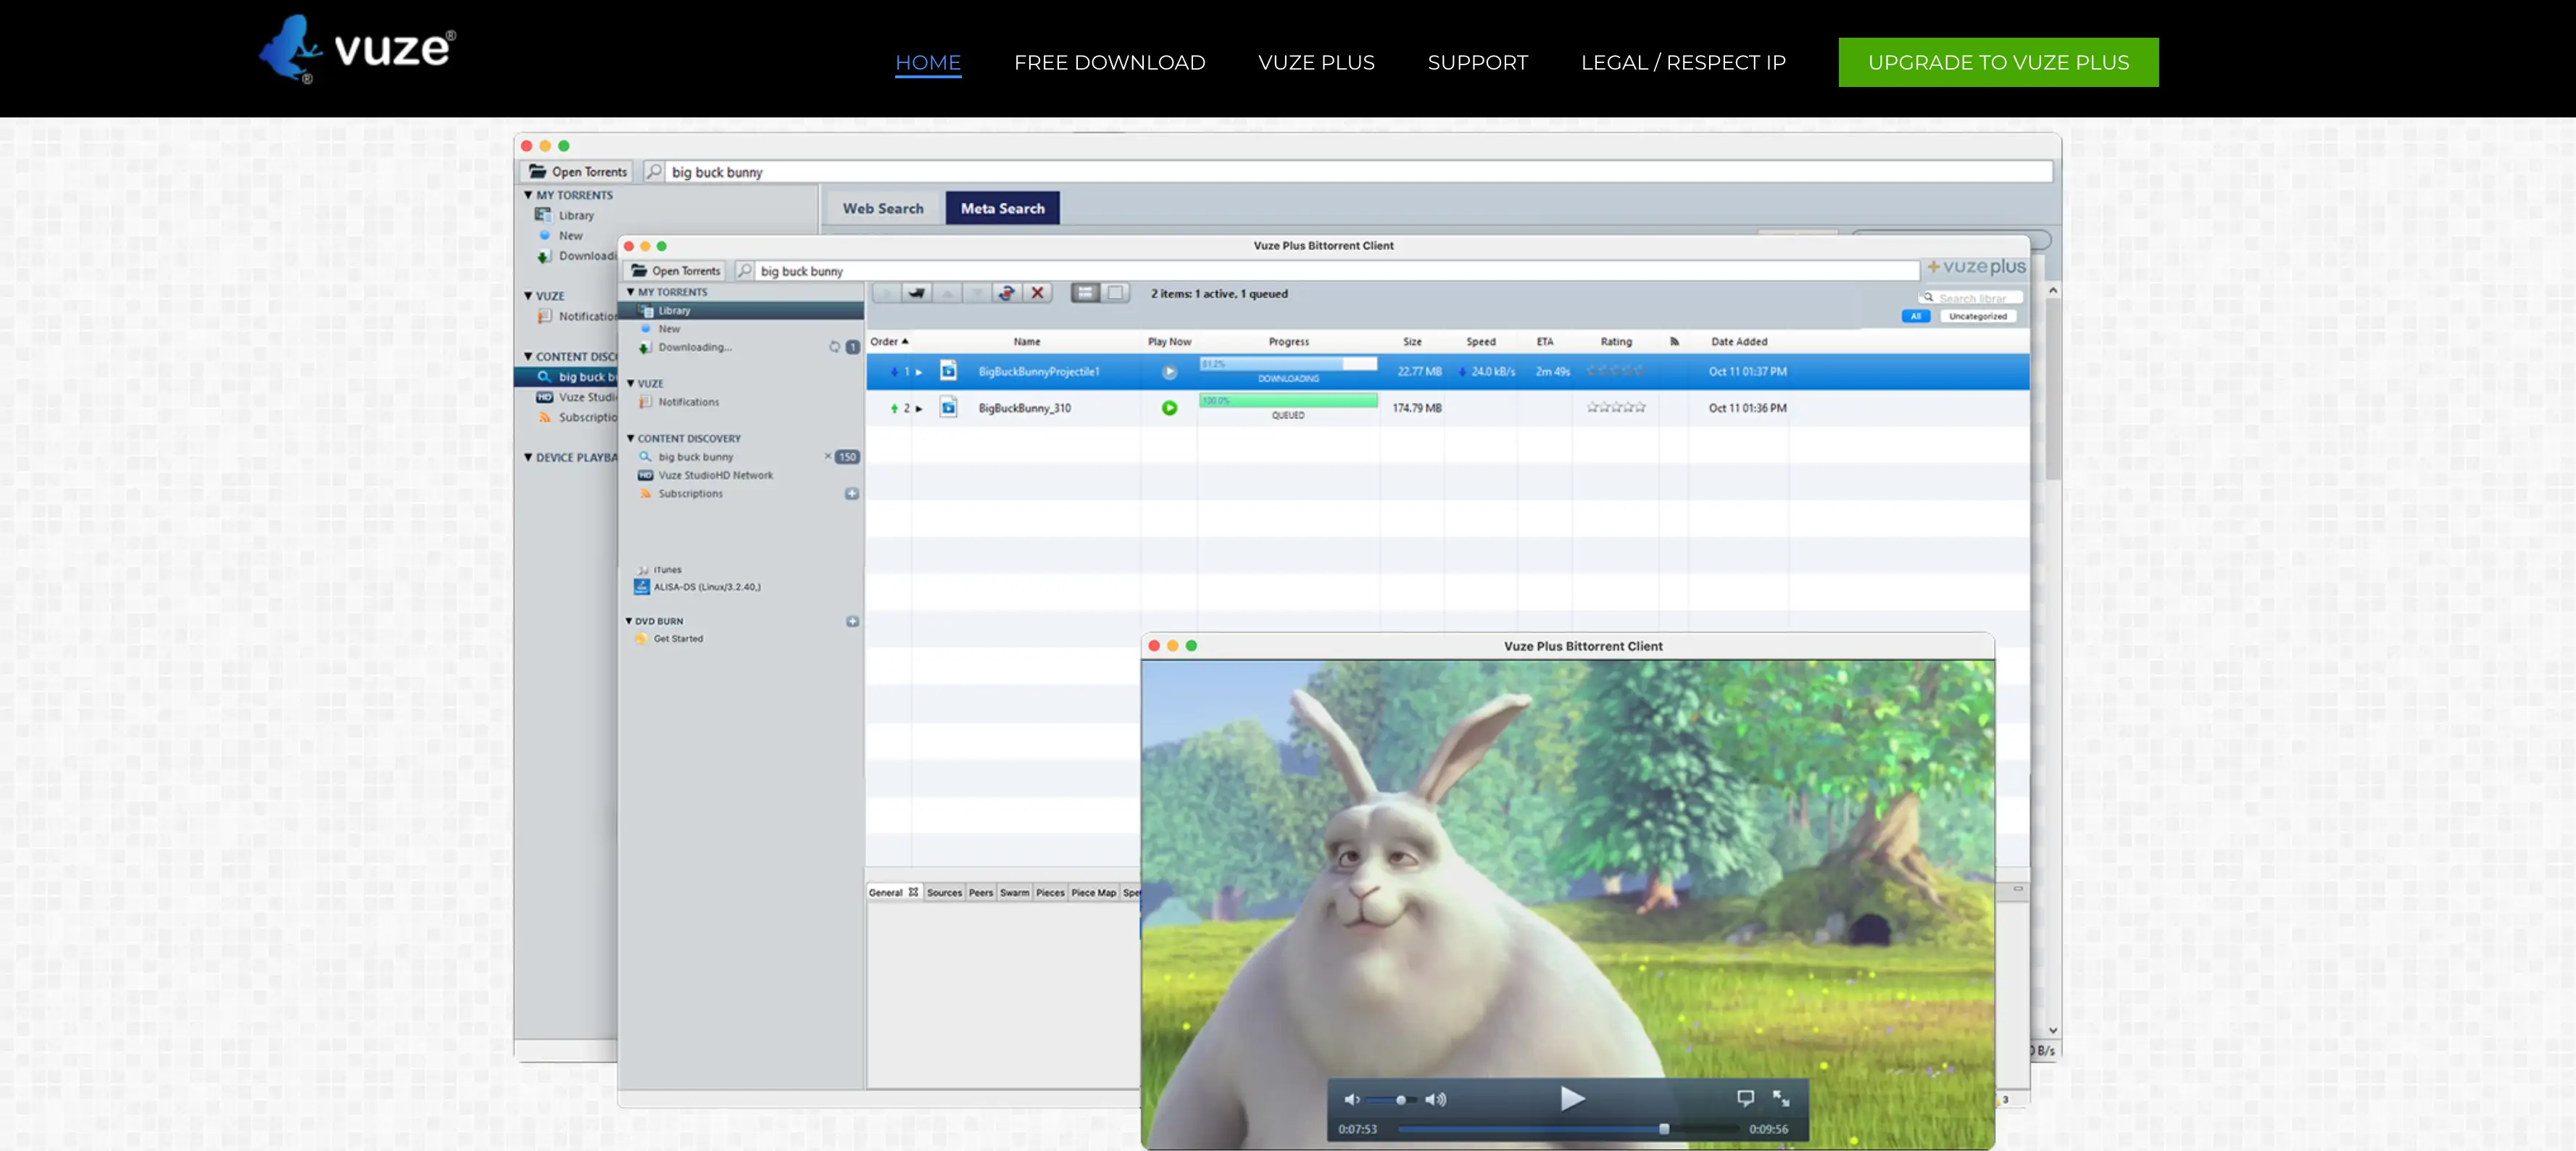Open the Peers details tab
Image resolution: width=2576 pixels, height=1151 pixels.
pos(981,893)
